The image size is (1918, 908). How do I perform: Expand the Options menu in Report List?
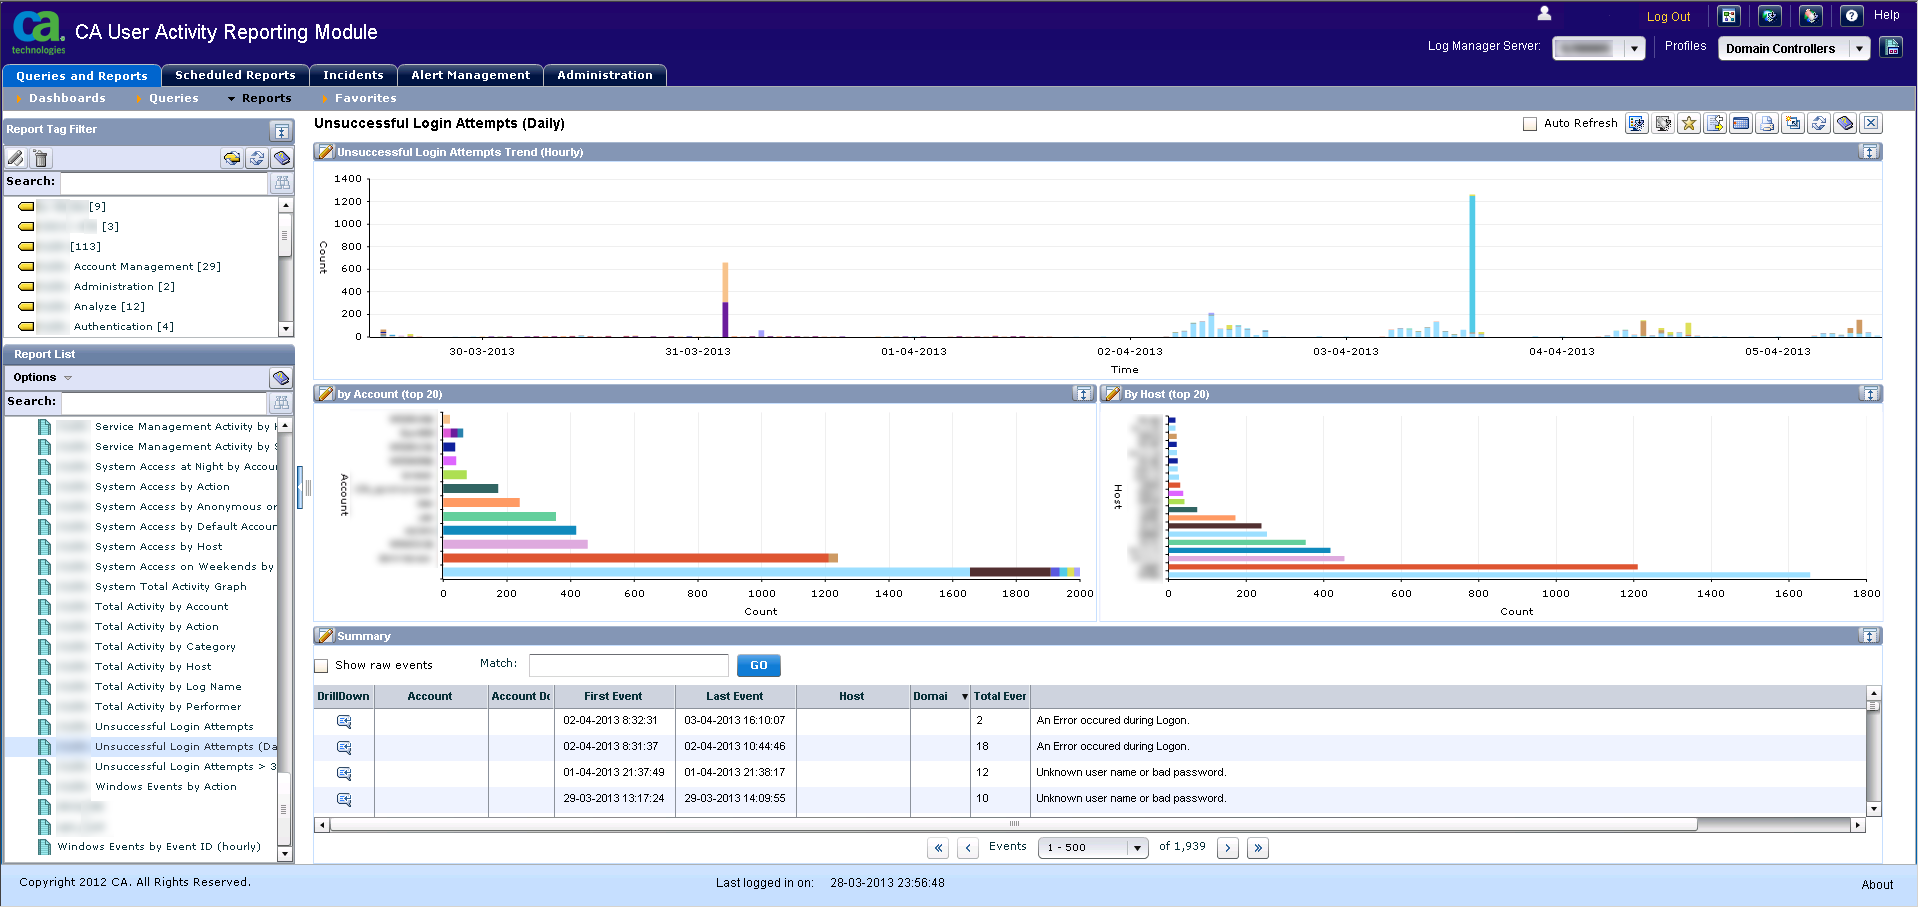(x=42, y=377)
